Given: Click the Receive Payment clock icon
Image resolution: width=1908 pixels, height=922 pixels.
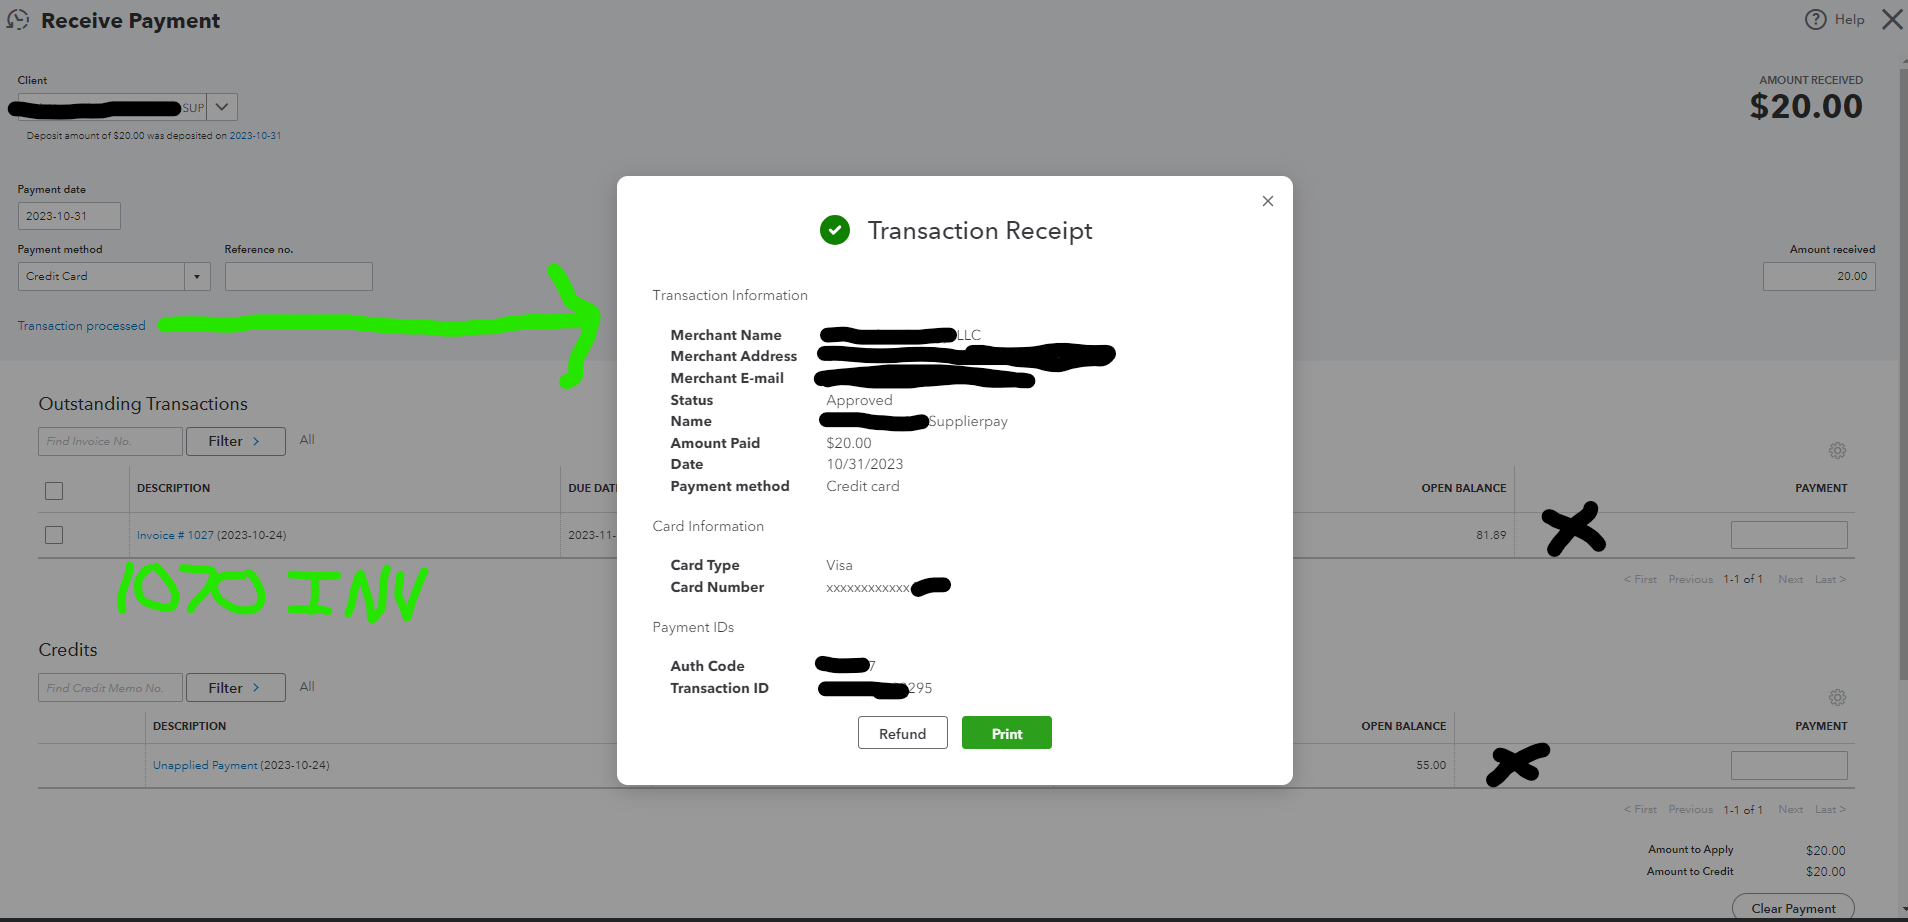Looking at the screenshot, I should (x=18, y=19).
